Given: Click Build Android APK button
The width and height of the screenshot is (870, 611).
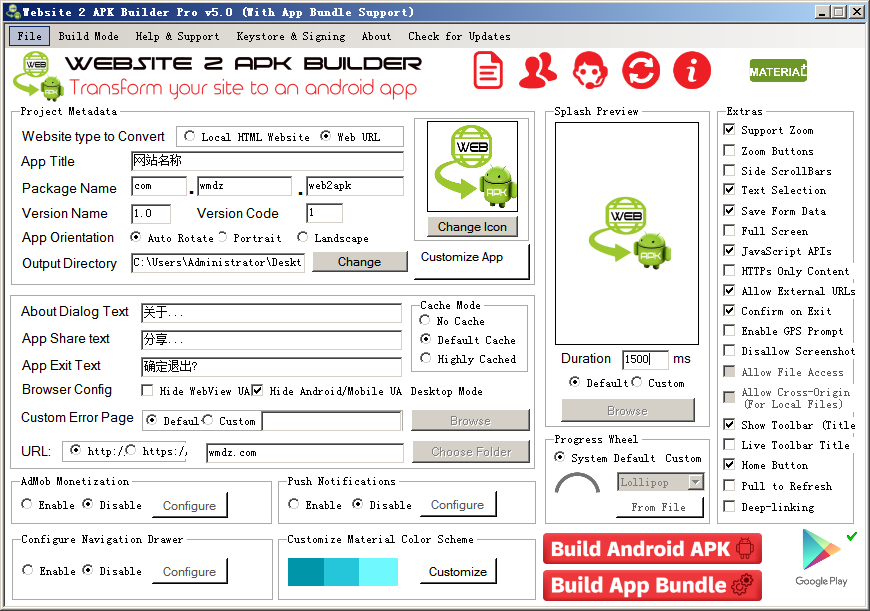Looking at the screenshot, I should coord(652,549).
